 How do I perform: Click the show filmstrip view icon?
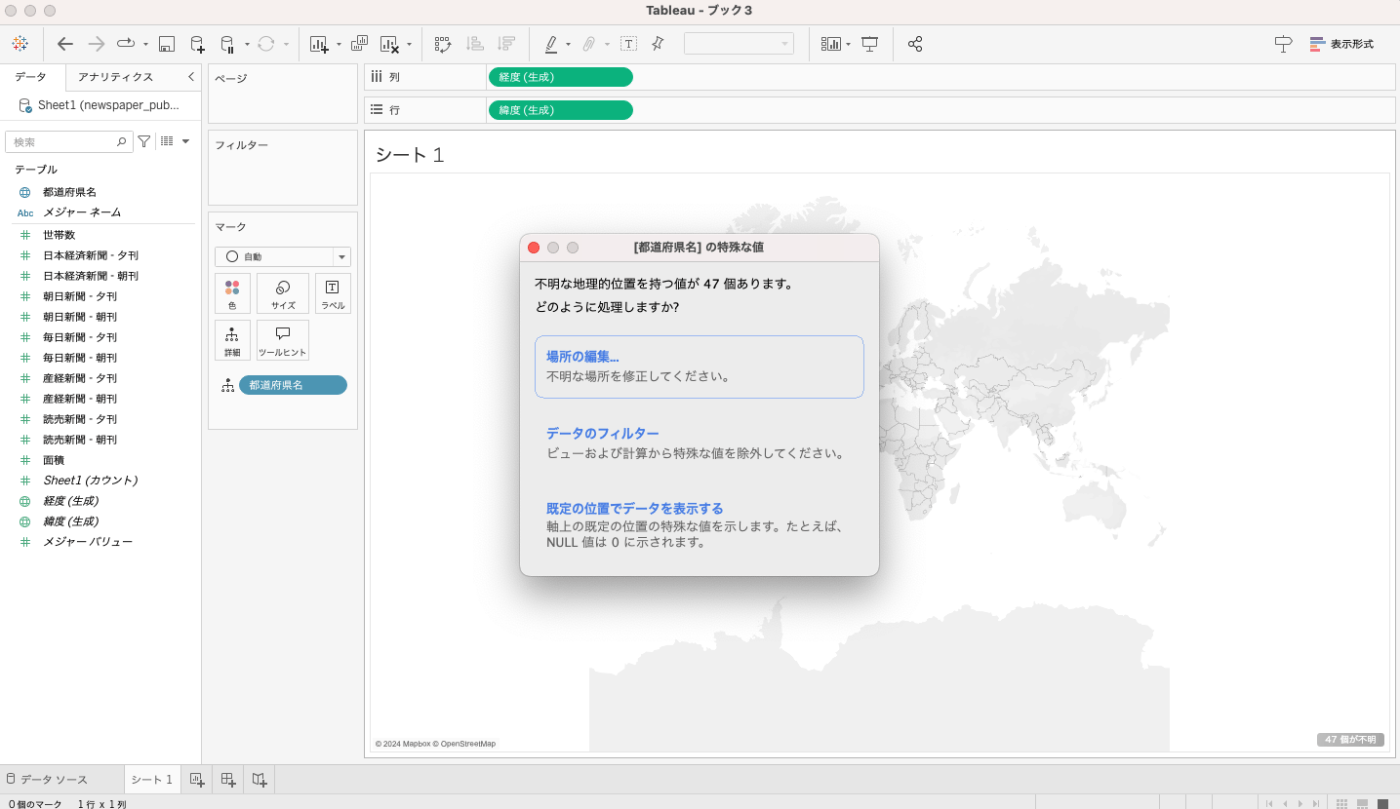coord(1362,803)
